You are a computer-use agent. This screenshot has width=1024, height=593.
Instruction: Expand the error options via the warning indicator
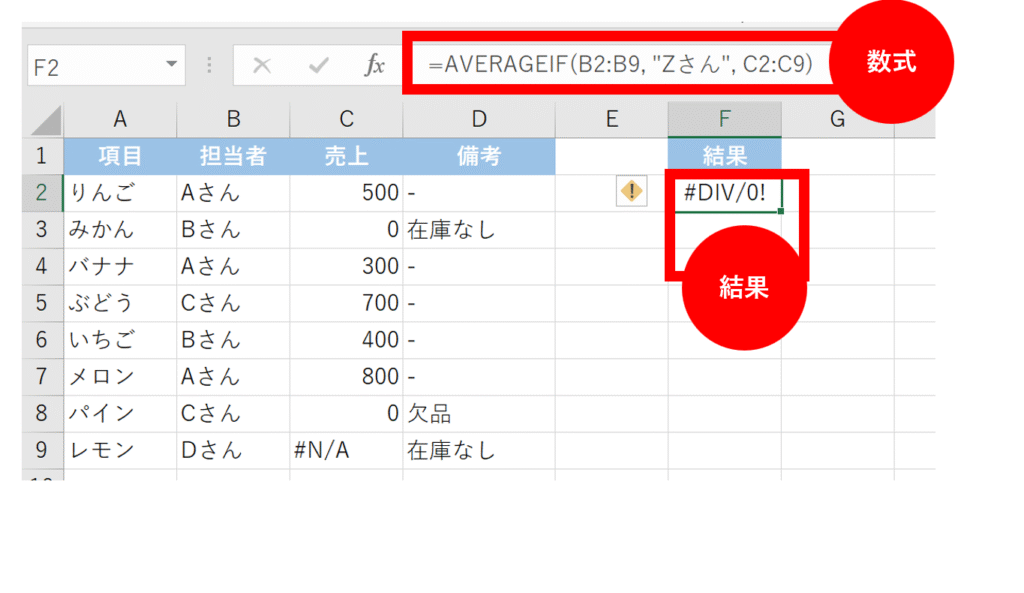tap(631, 190)
